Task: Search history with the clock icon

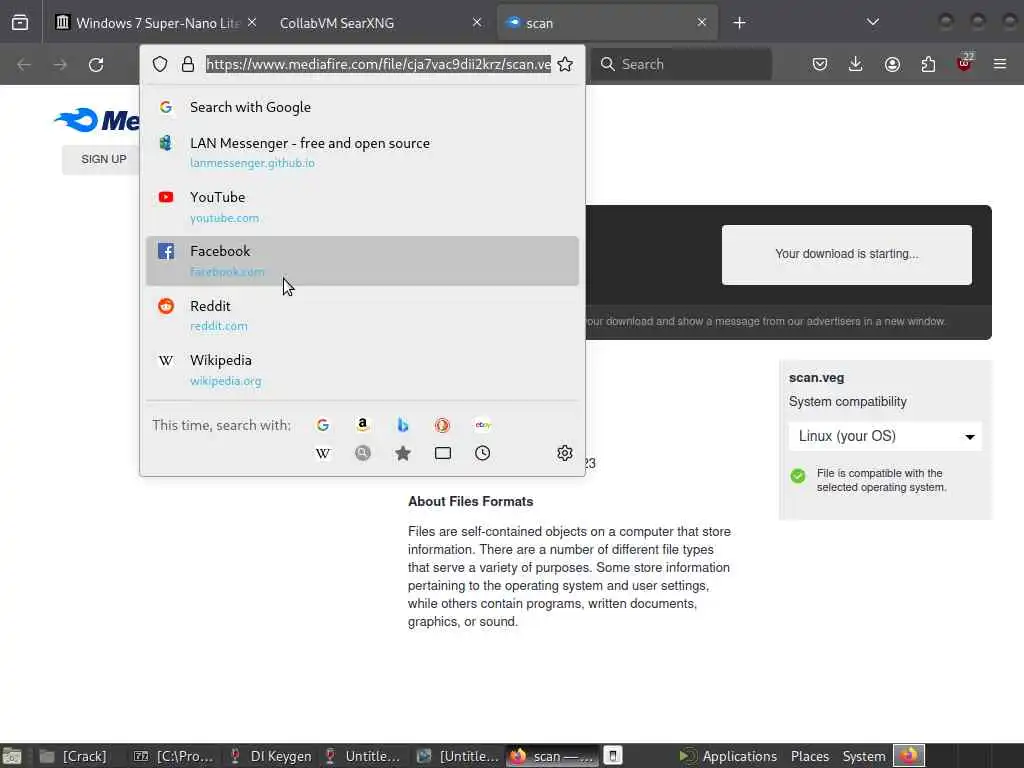Action: [483, 453]
